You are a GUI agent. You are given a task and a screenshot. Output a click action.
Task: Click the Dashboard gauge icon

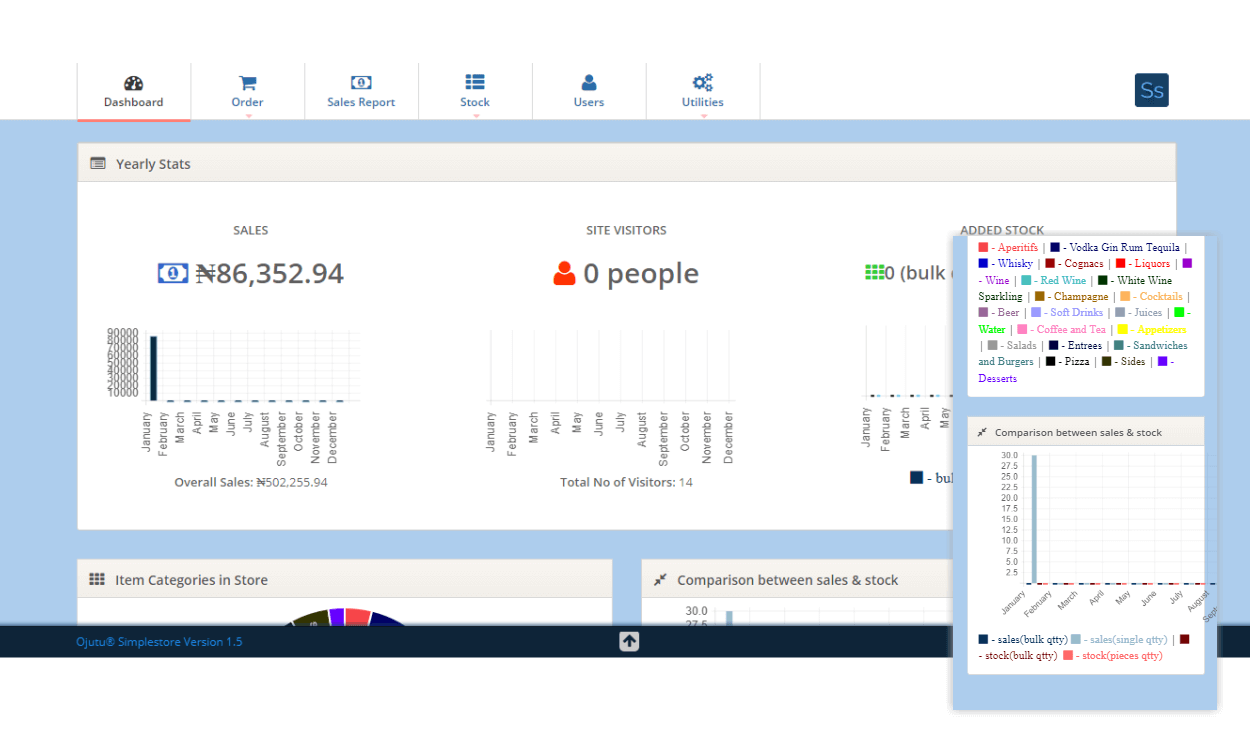134,83
